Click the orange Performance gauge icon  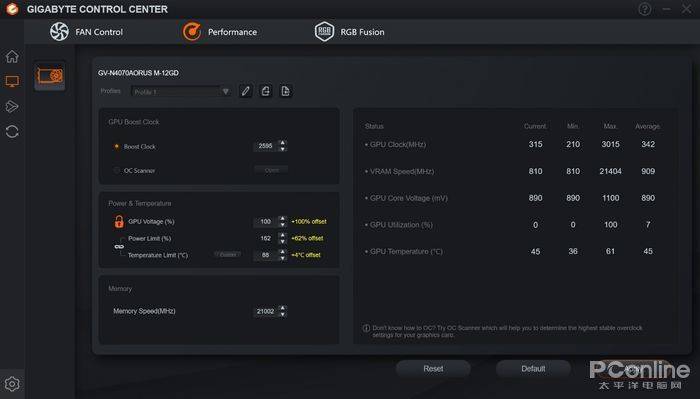click(192, 32)
